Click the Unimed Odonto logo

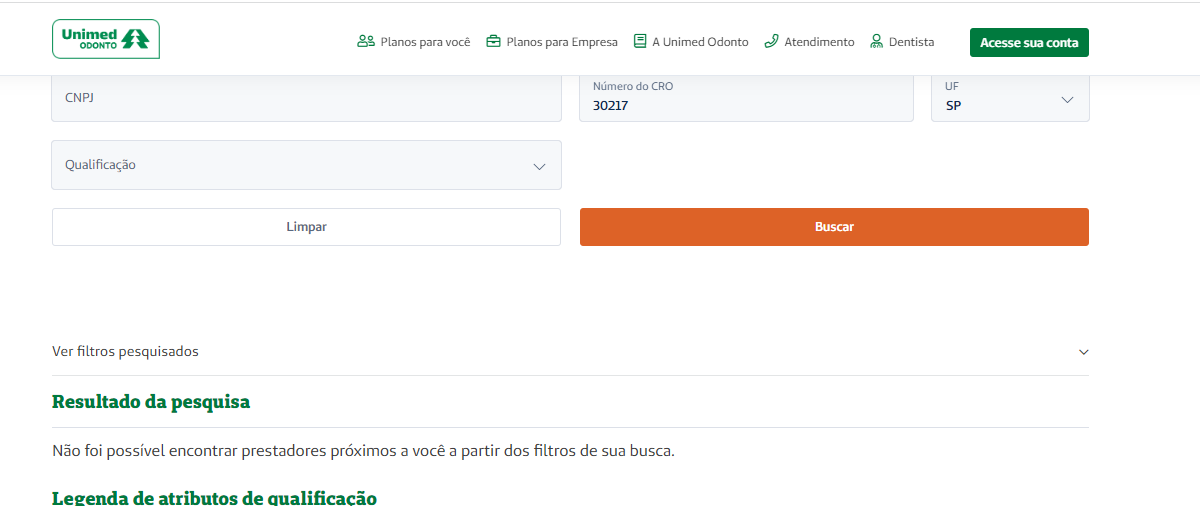pos(106,39)
